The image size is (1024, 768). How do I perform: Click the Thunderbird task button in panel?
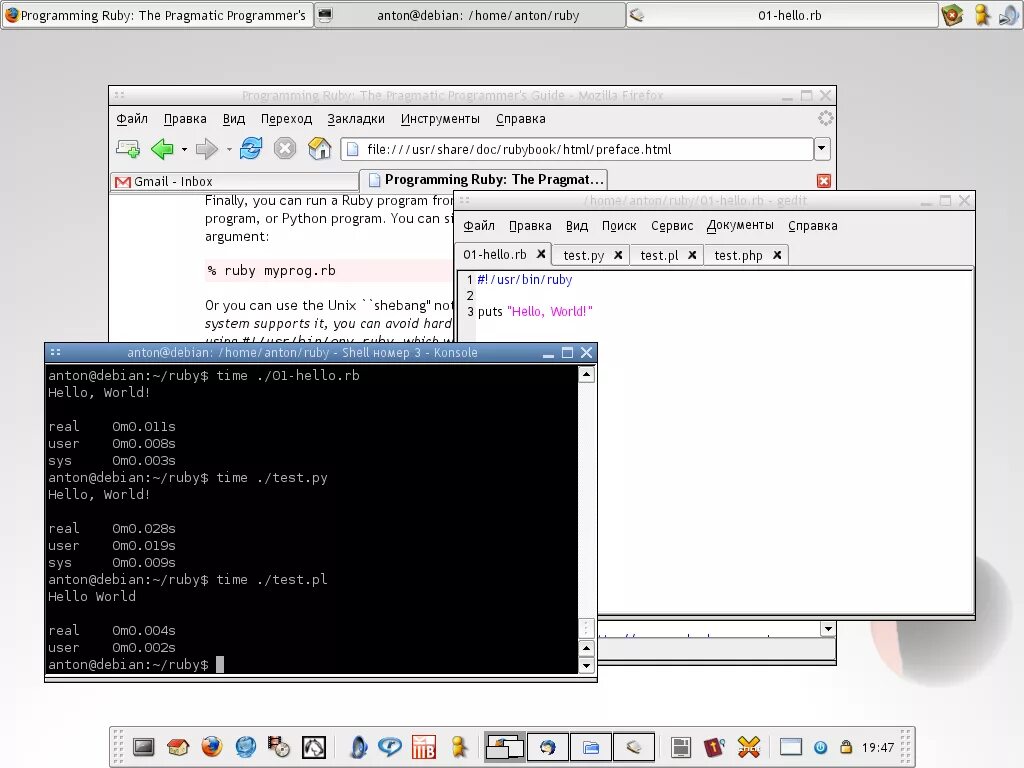[x=547, y=746]
